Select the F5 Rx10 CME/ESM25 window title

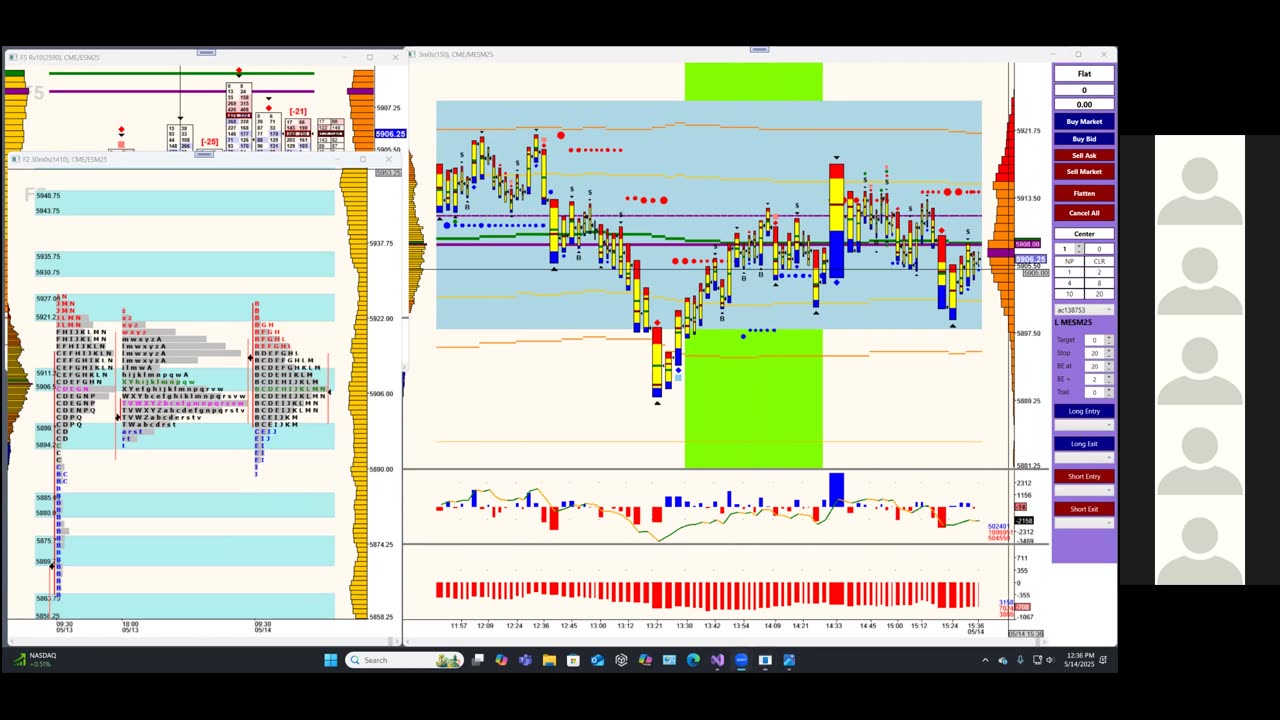tap(60, 58)
